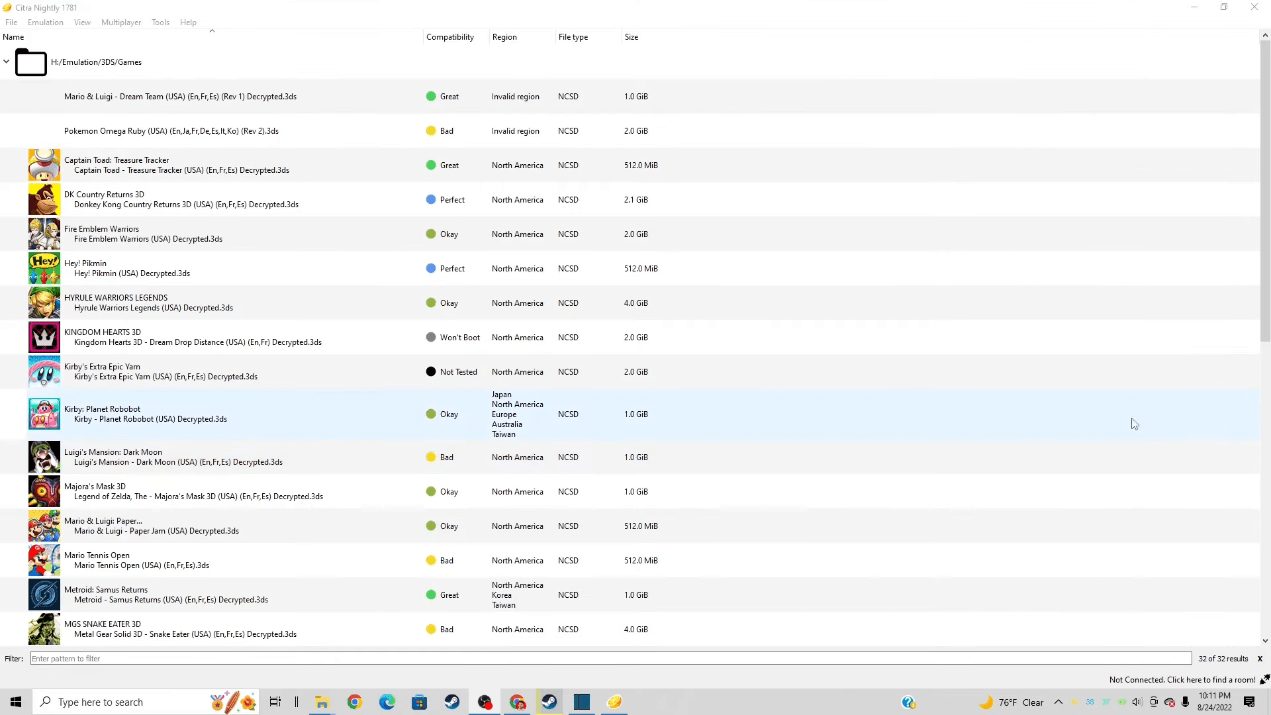The width and height of the screenshot is (1271, 715).
Task: Select the Kingdom Hearts 3D game icon
Action: click(x=44, y=337)
